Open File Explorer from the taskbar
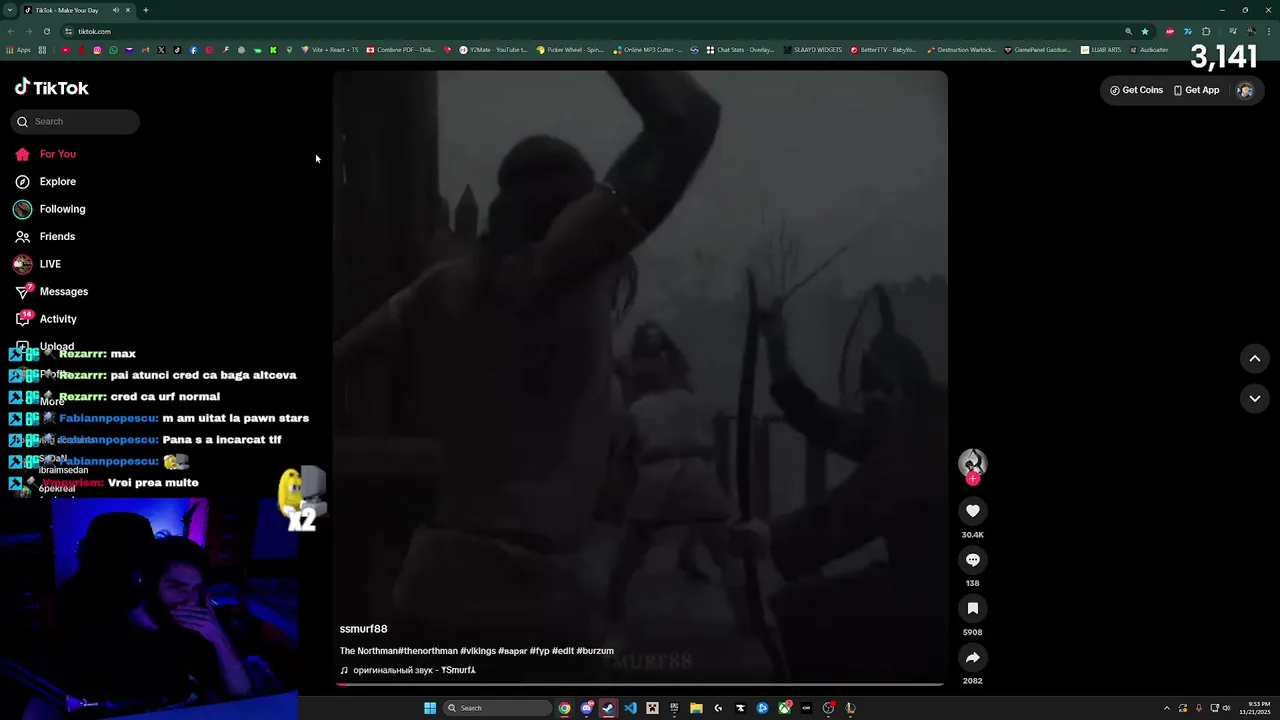This screenshot has width=1280, height=720. [696, 708]
